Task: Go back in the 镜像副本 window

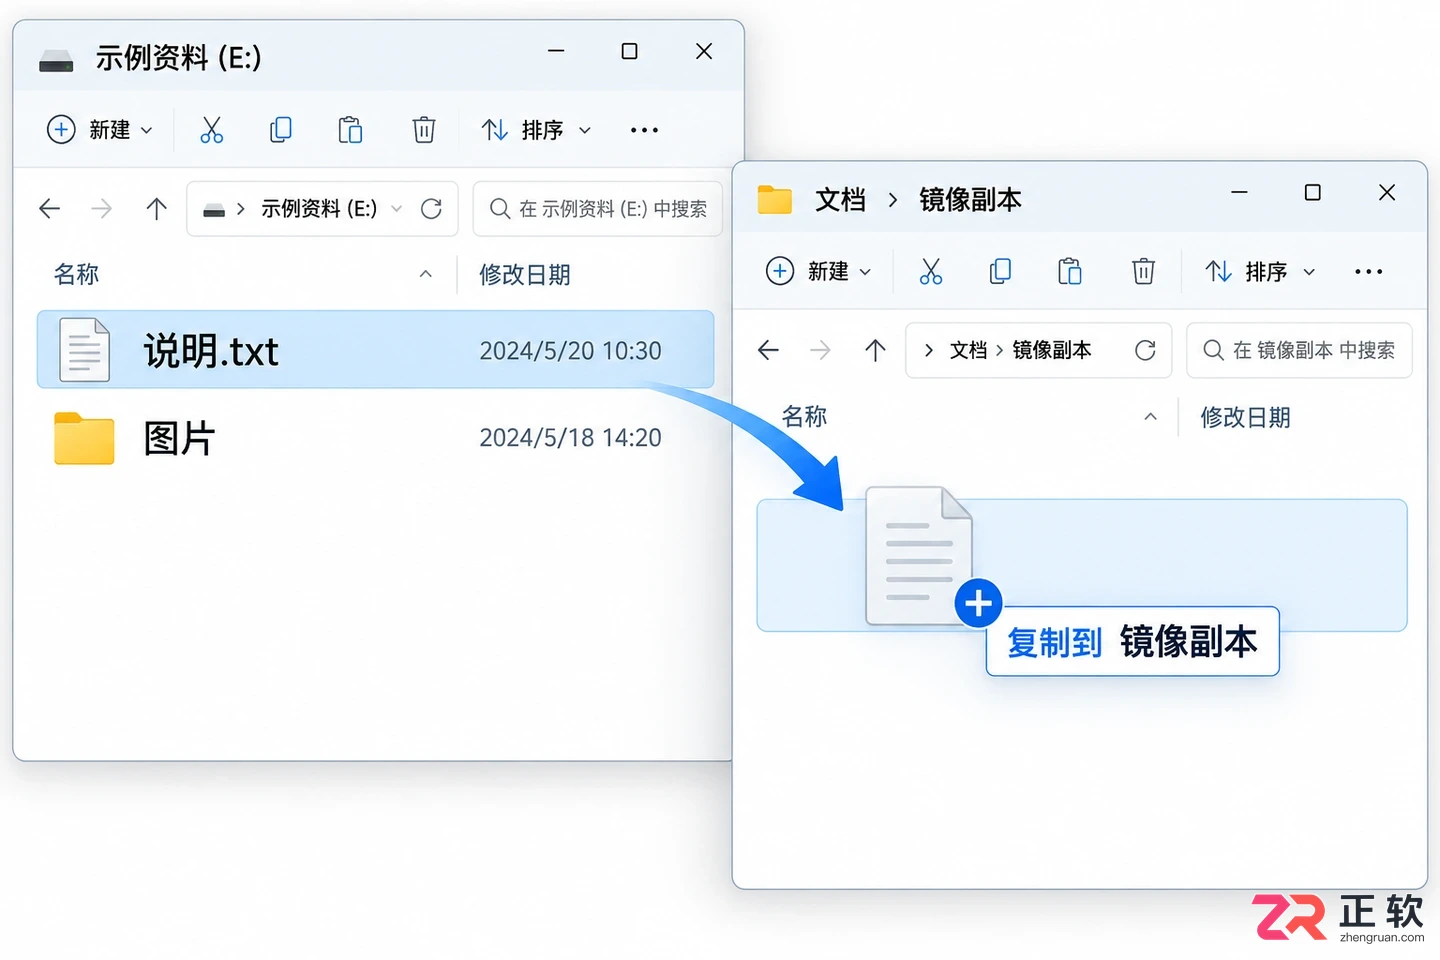Action: click(x=768, y=350)
